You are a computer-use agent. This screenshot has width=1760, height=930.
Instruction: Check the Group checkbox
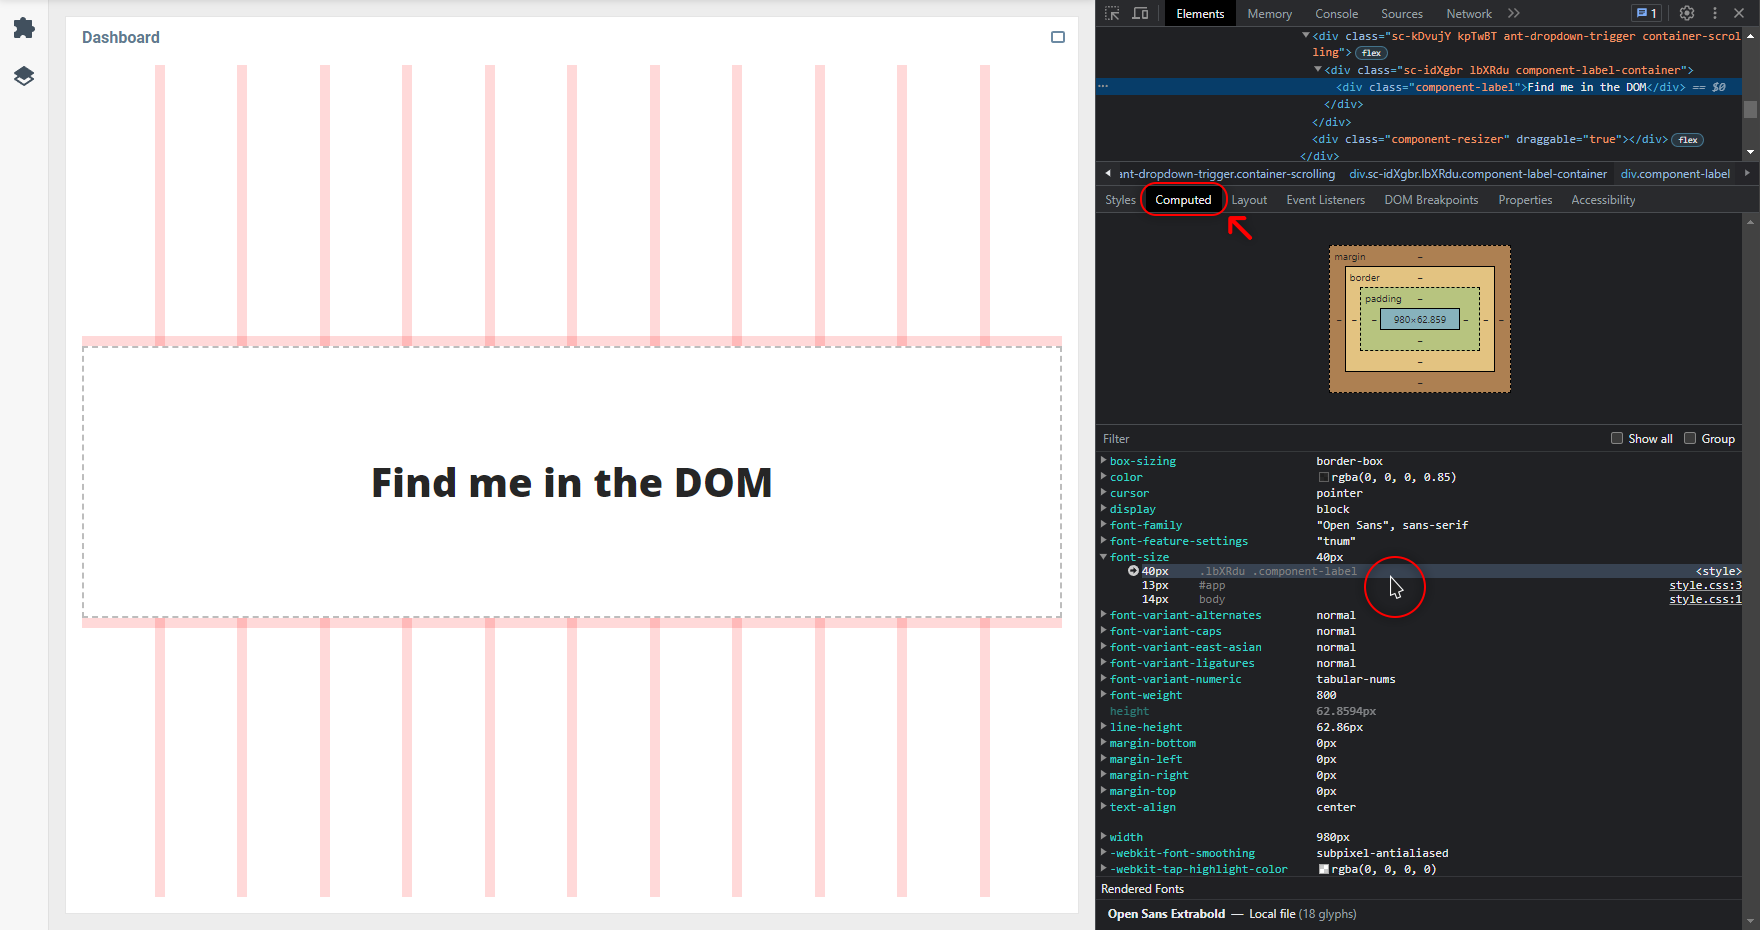pos(1690,438)
